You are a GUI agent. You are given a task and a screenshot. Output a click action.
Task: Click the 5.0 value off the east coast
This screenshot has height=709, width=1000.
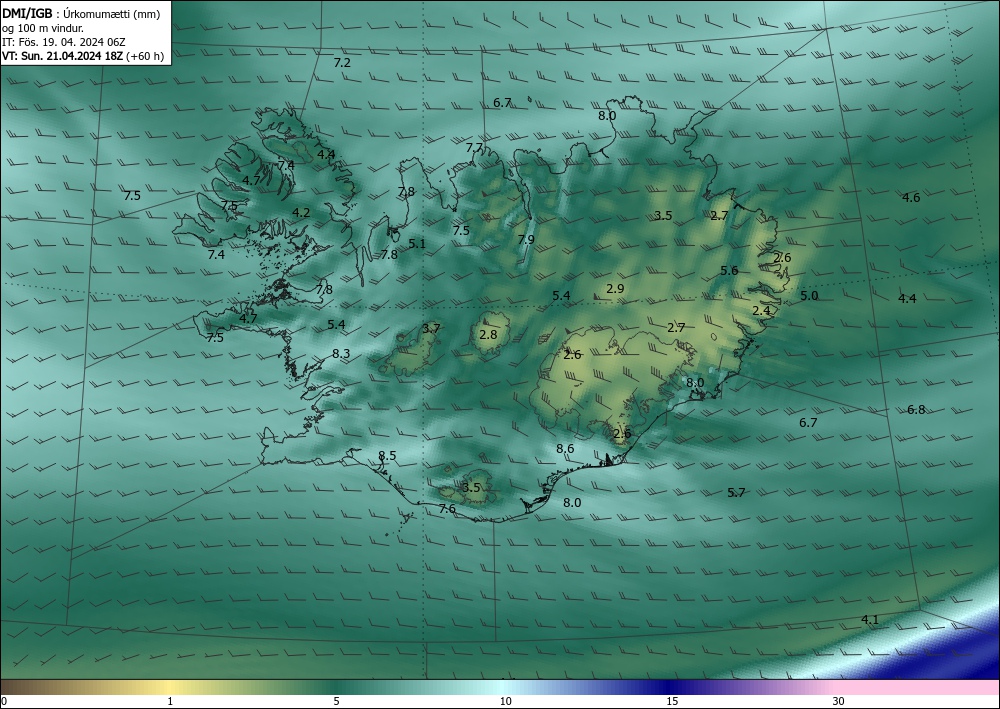tap(809, 296)
